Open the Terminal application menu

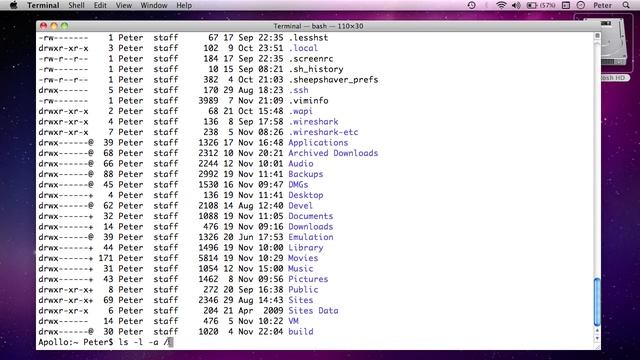click(x=43, y=5)
